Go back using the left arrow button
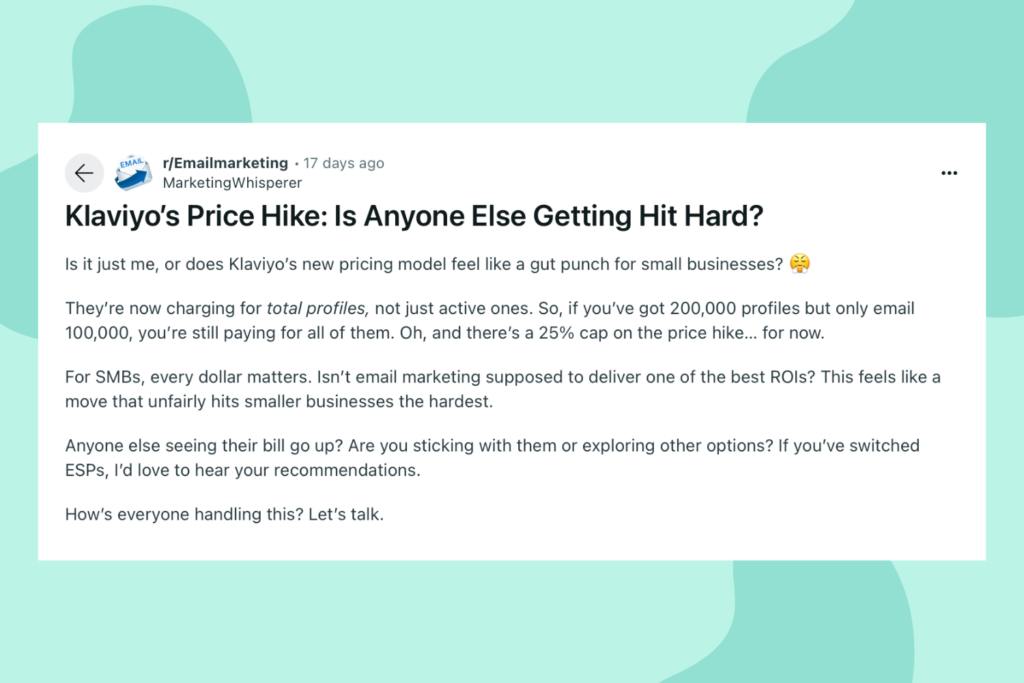This screenshot has height=683, width=1024. 84,173
